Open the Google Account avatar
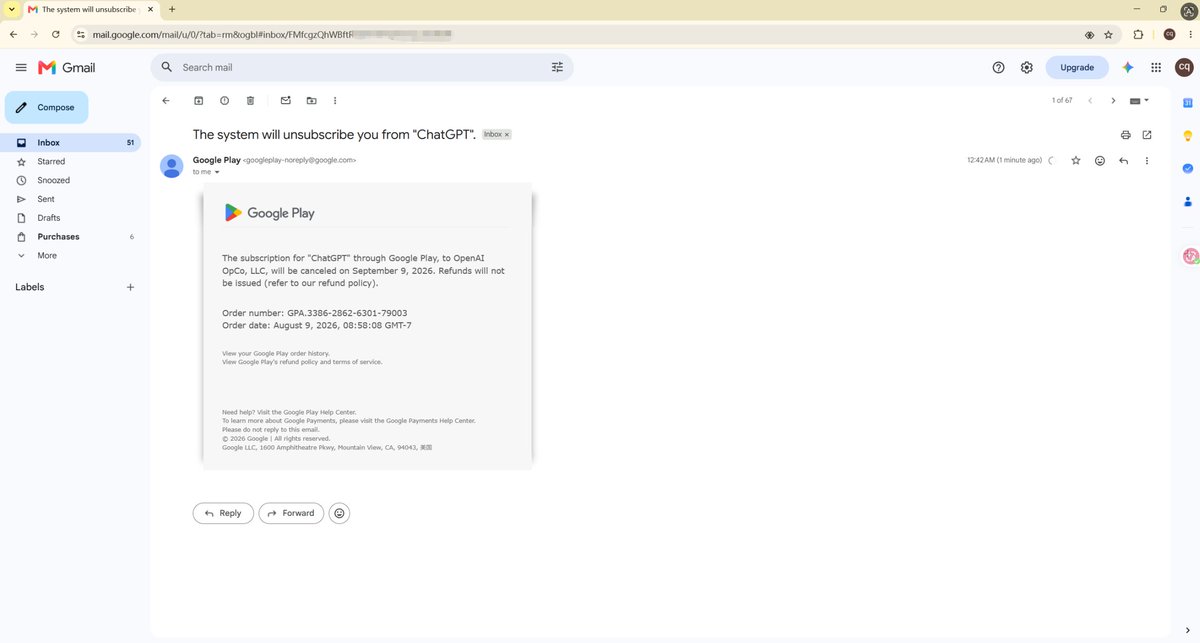Viewport: 1200px width, 643px height. pyautogui.click(x=1184, y=67)
